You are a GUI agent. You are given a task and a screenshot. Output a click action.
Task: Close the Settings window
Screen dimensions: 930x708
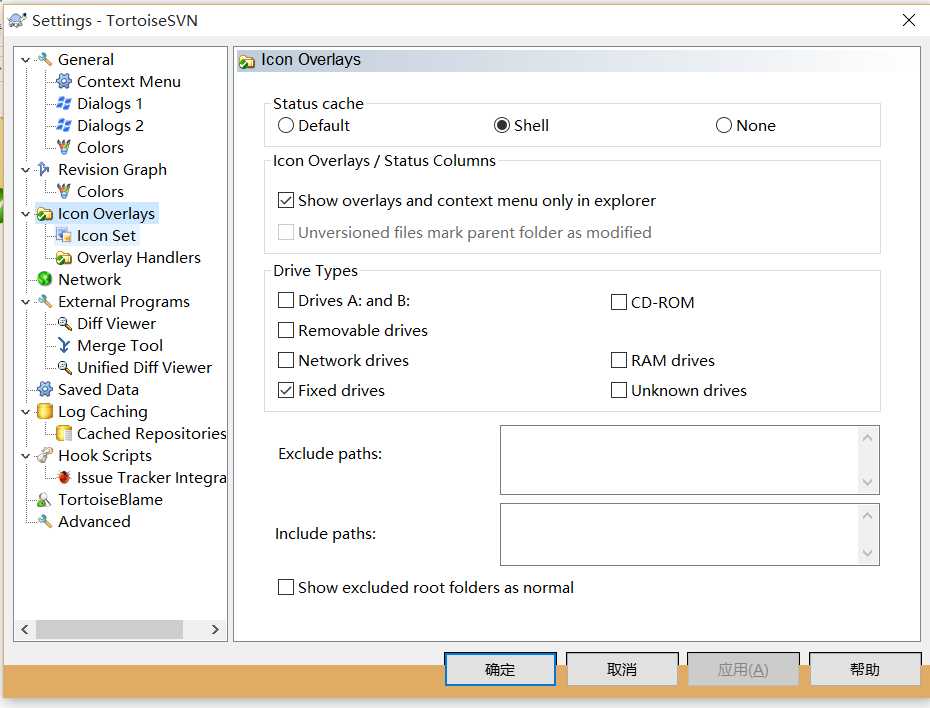click(909, 20)
